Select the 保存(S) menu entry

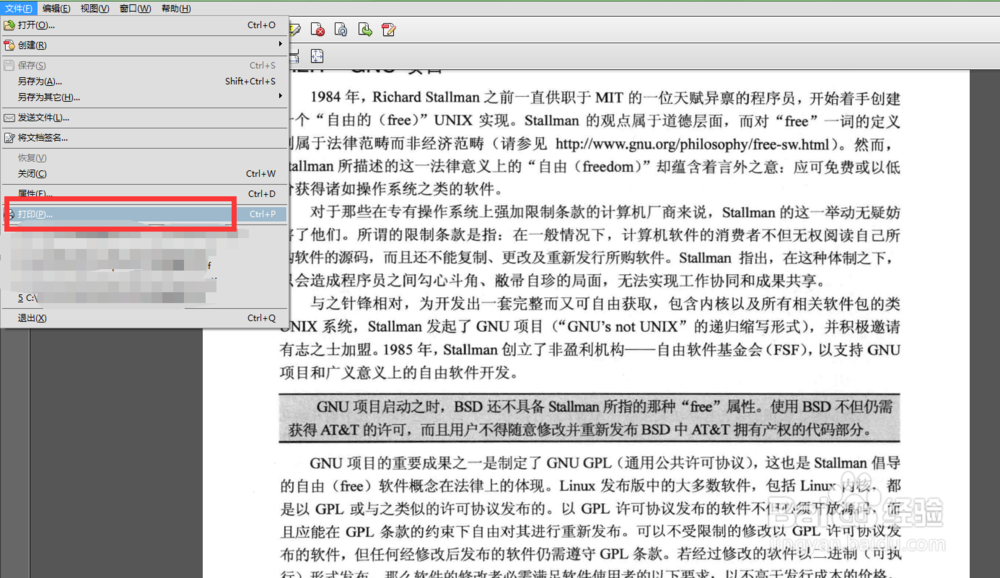144,65
